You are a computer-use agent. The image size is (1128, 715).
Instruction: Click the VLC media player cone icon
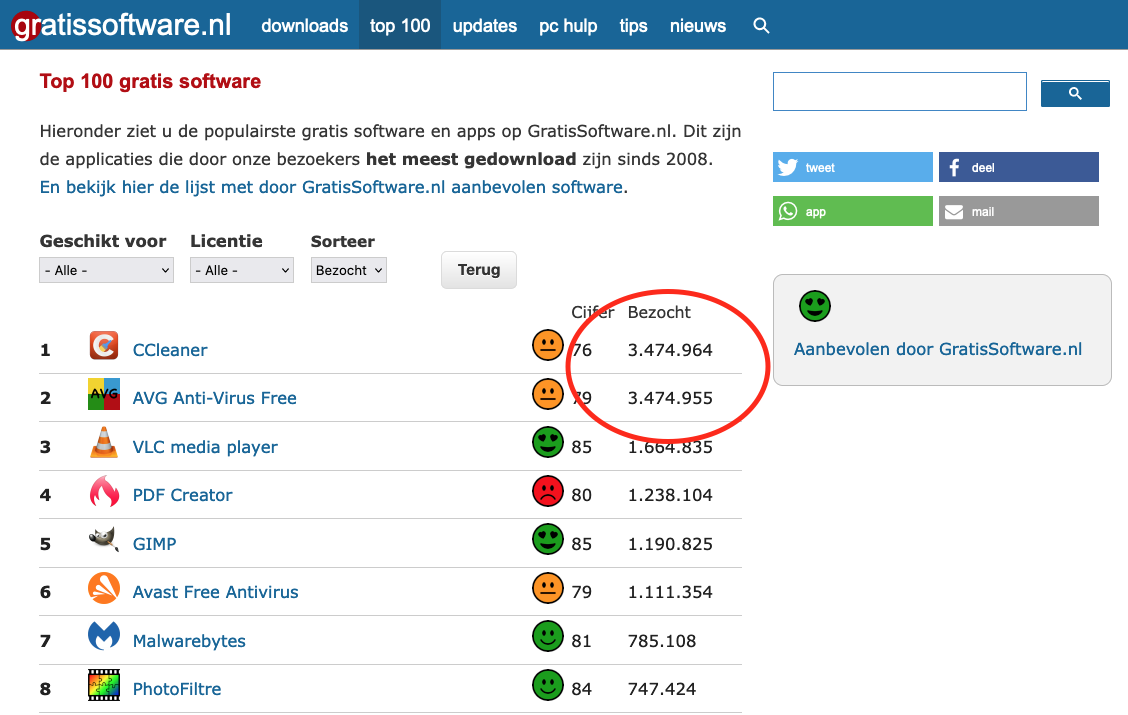pyautogui.click(x=104, y=443)
